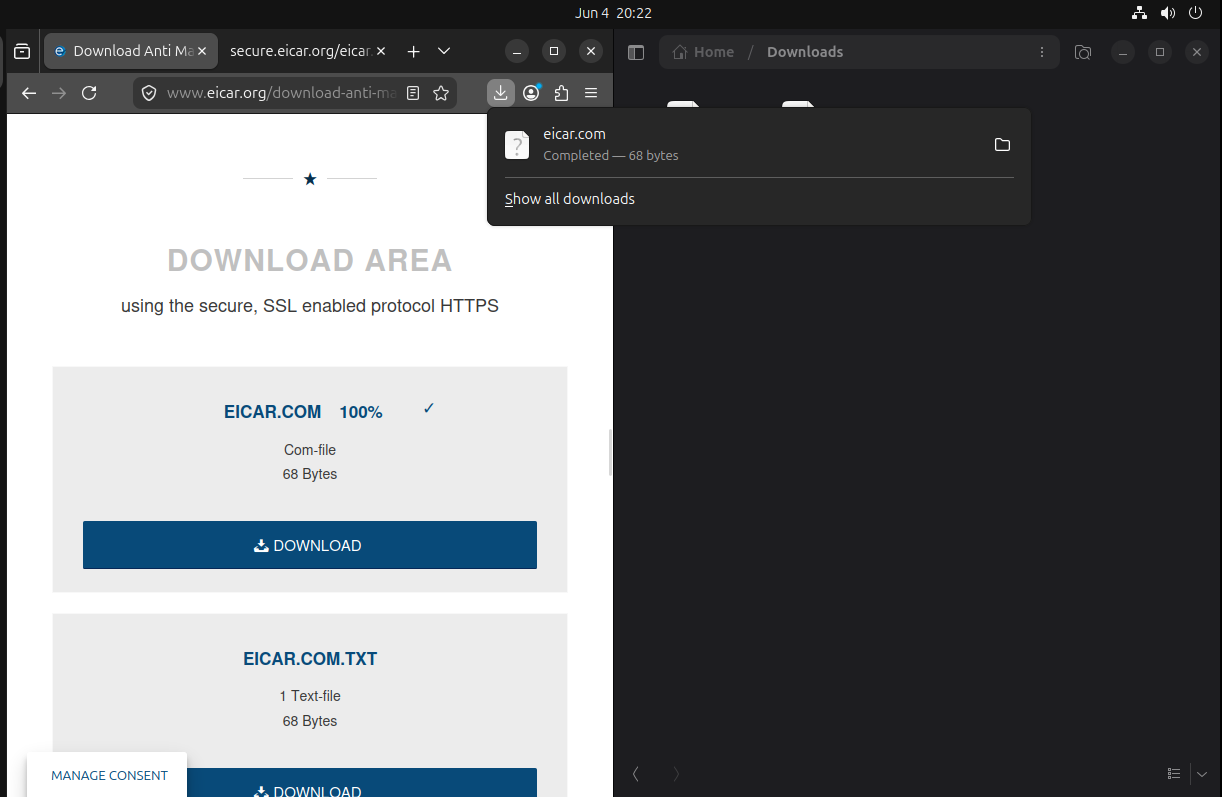Go back one page in the browser
This screenshot has height=797, width=1222.
tap(29, 93)
